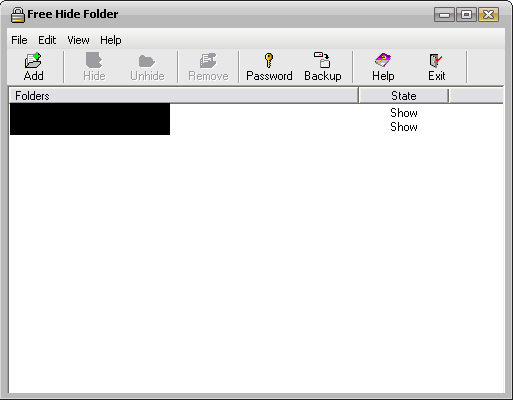The image size is (513, 400).
Task: Open the Help book icon in toolbar
Action: pos(383,60)
